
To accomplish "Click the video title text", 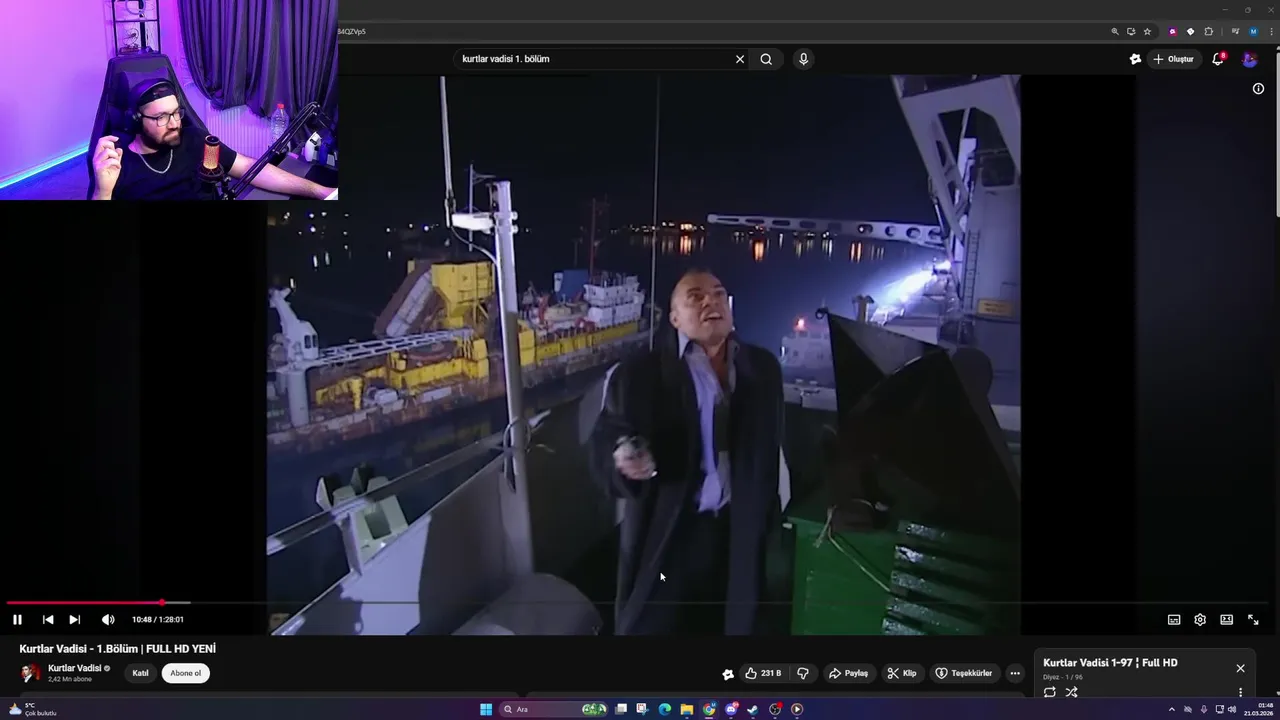I will click(x=118, y=649).
